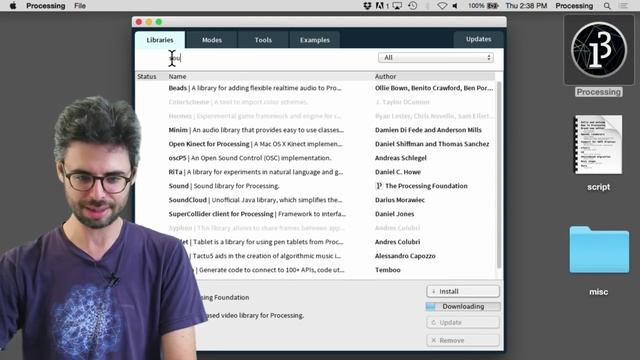Expand the All category dropdown
Screen dimensions: 640x360
pyautogui.click(x=436, y=58)
